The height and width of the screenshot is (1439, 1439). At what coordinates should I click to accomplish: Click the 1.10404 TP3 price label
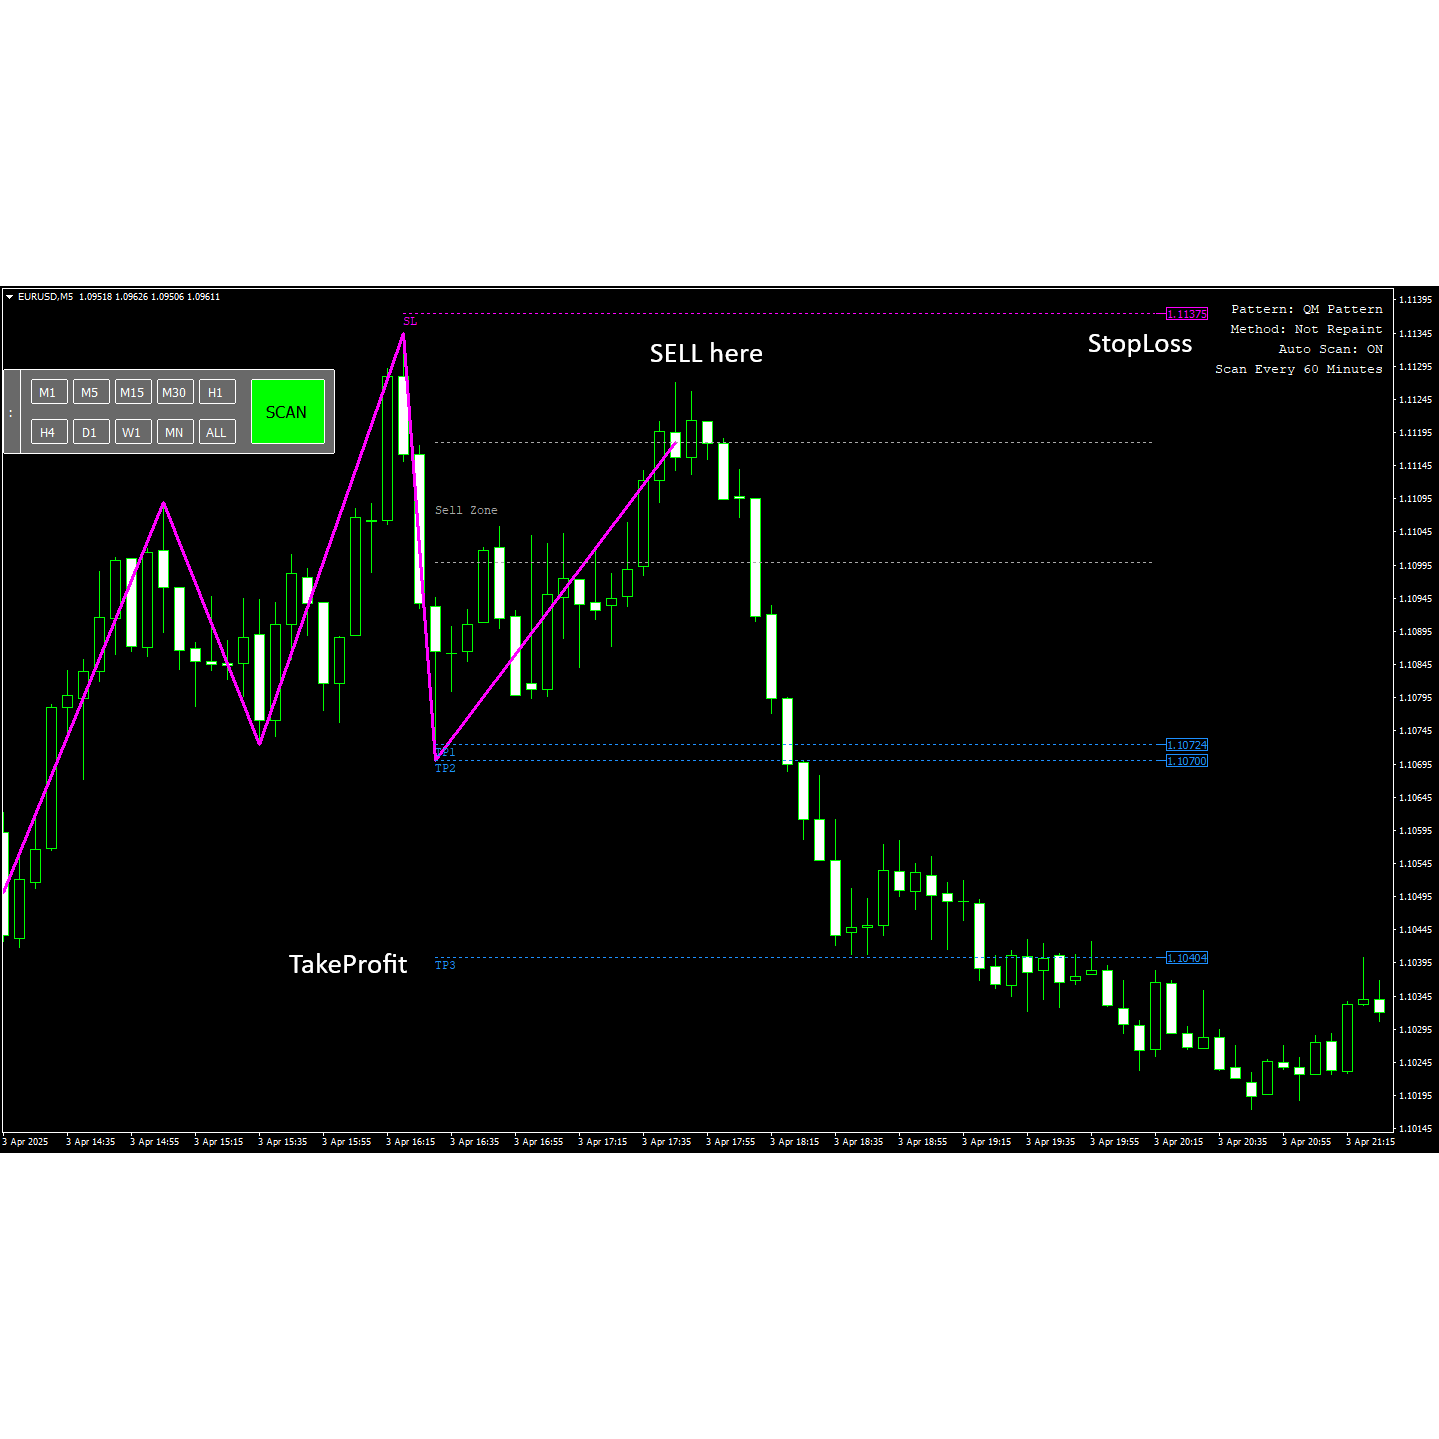pos(1187,958)
